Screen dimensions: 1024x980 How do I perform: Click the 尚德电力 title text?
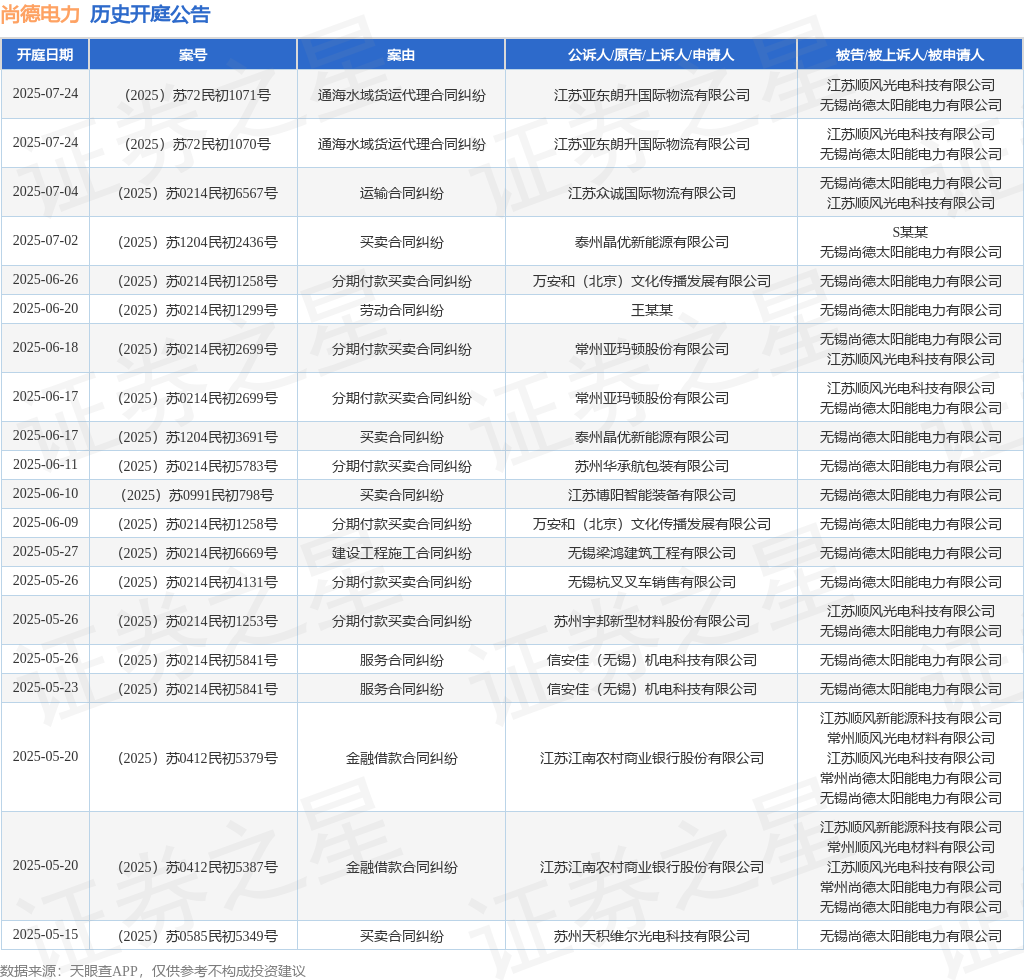click(40, 14)
